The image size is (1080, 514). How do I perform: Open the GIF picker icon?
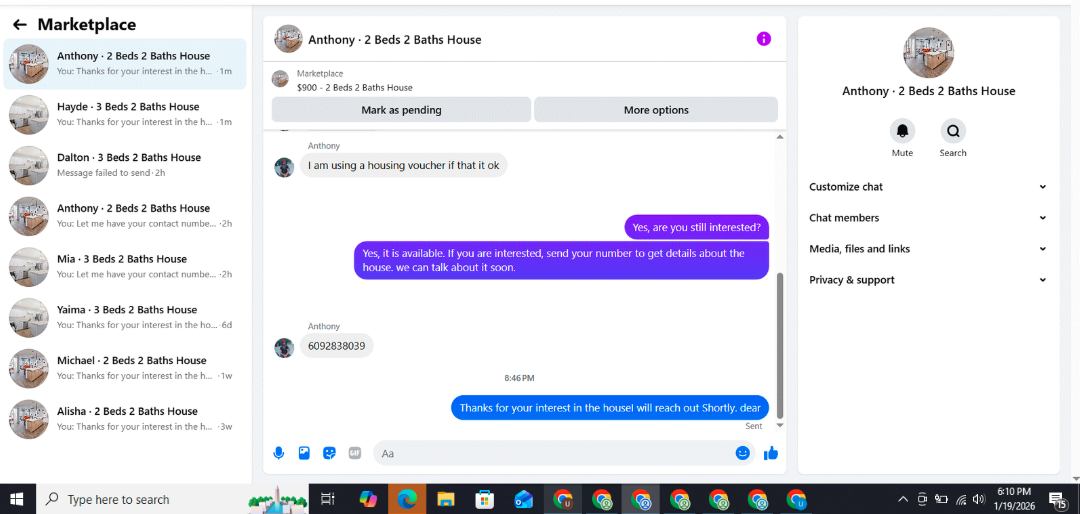pos(355,453)
